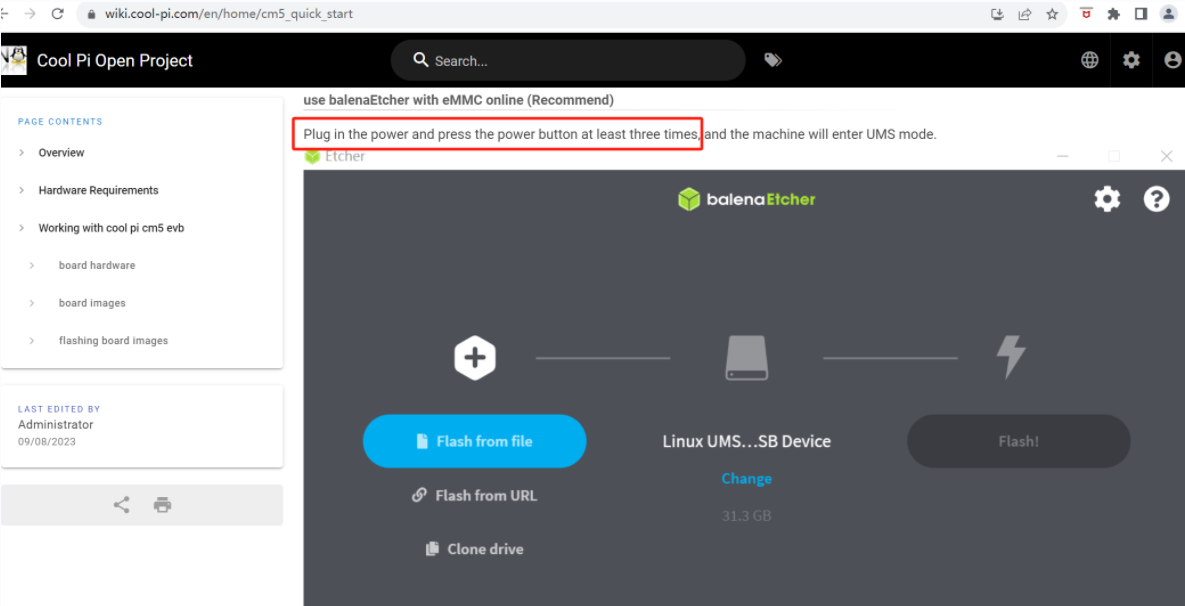1185x606 pixels.
Task: Choose Clone drive option
Action: [x=475, y=549]
